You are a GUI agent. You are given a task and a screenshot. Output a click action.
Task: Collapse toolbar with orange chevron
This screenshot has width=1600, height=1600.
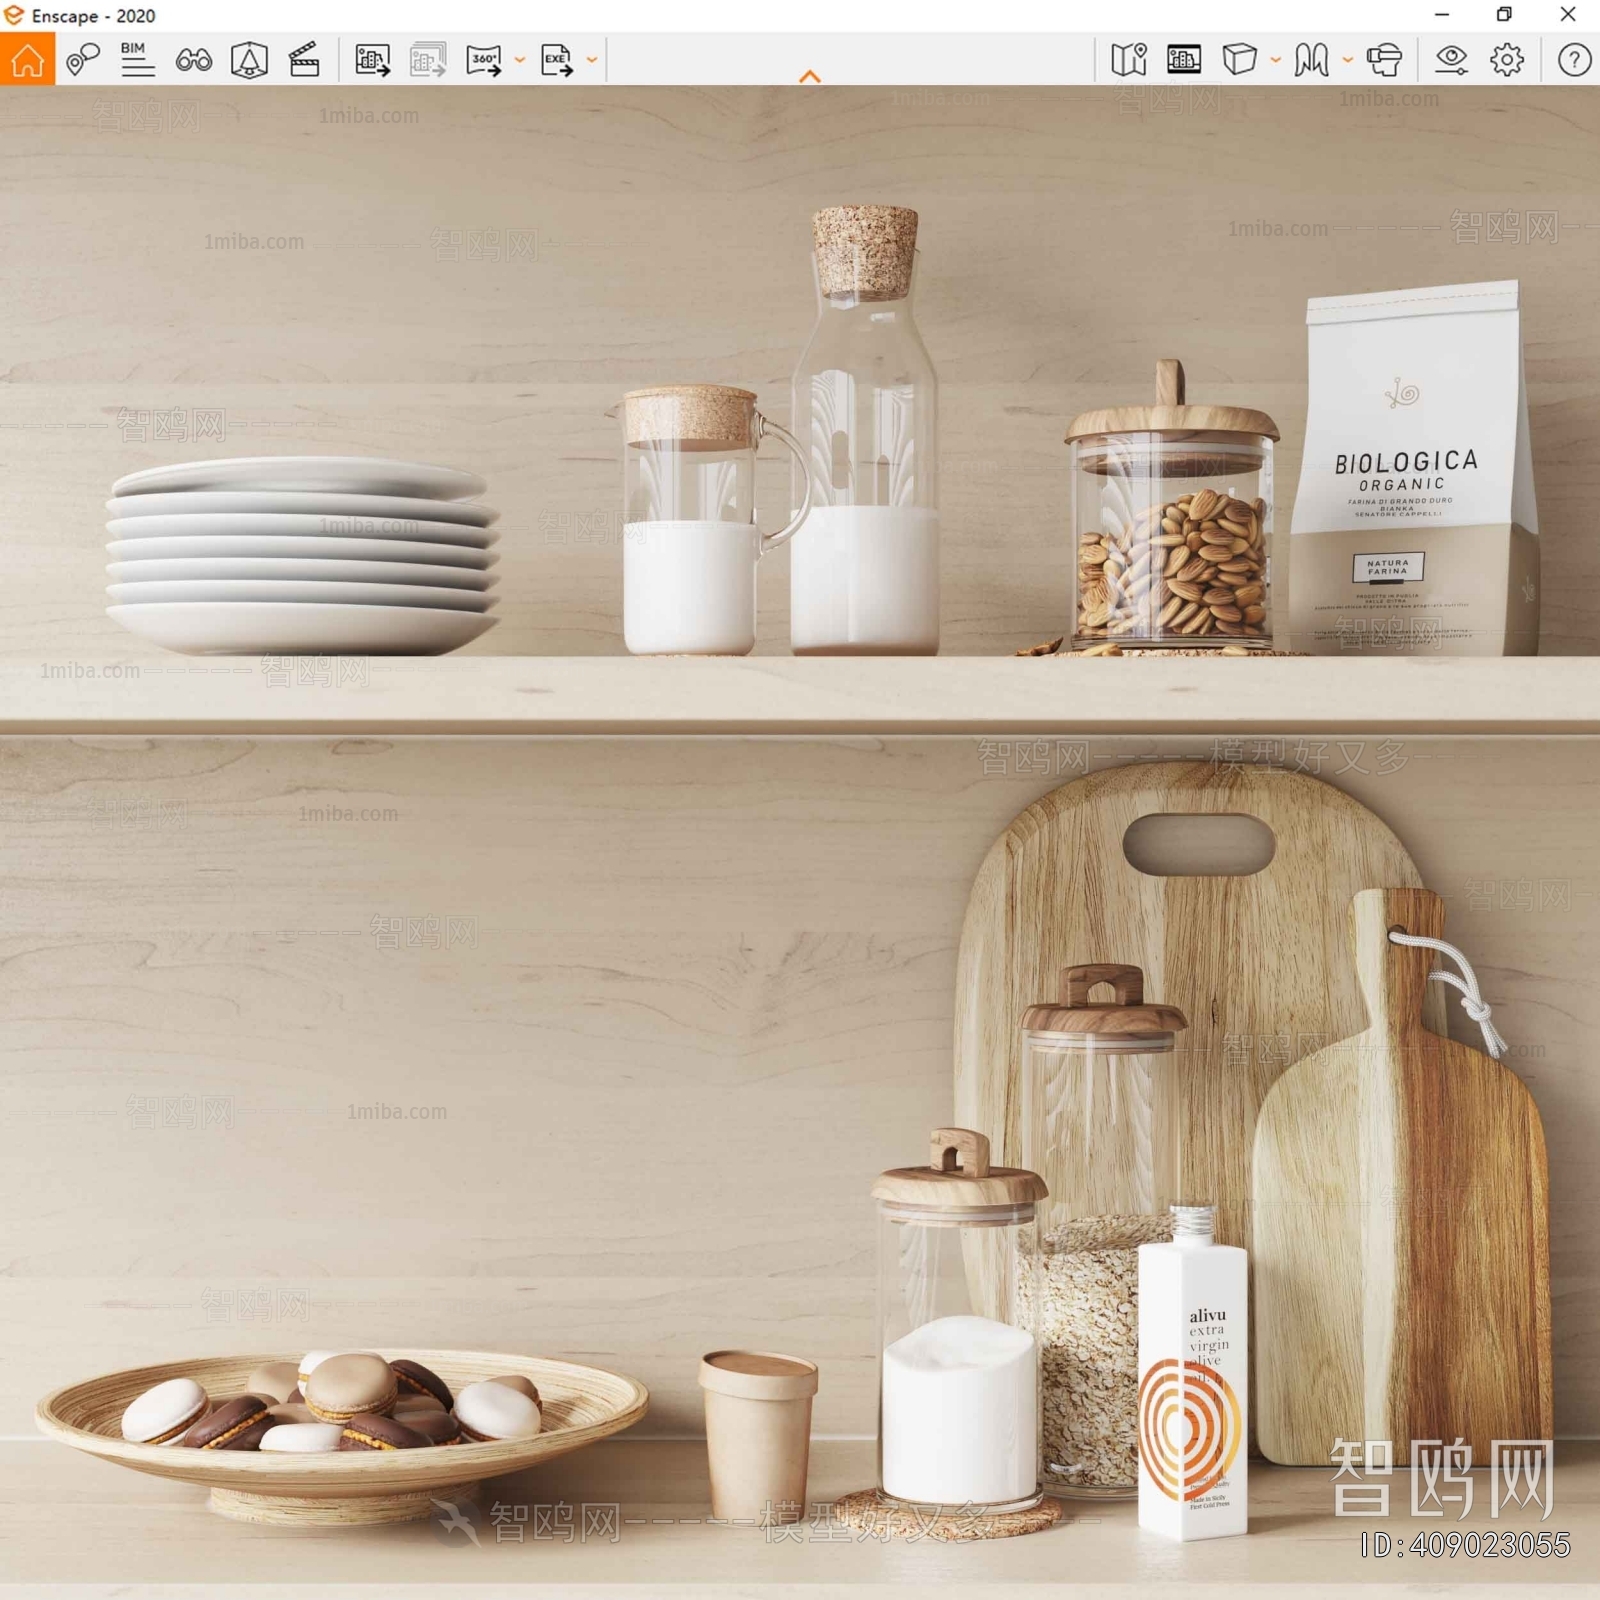point(810,76)
